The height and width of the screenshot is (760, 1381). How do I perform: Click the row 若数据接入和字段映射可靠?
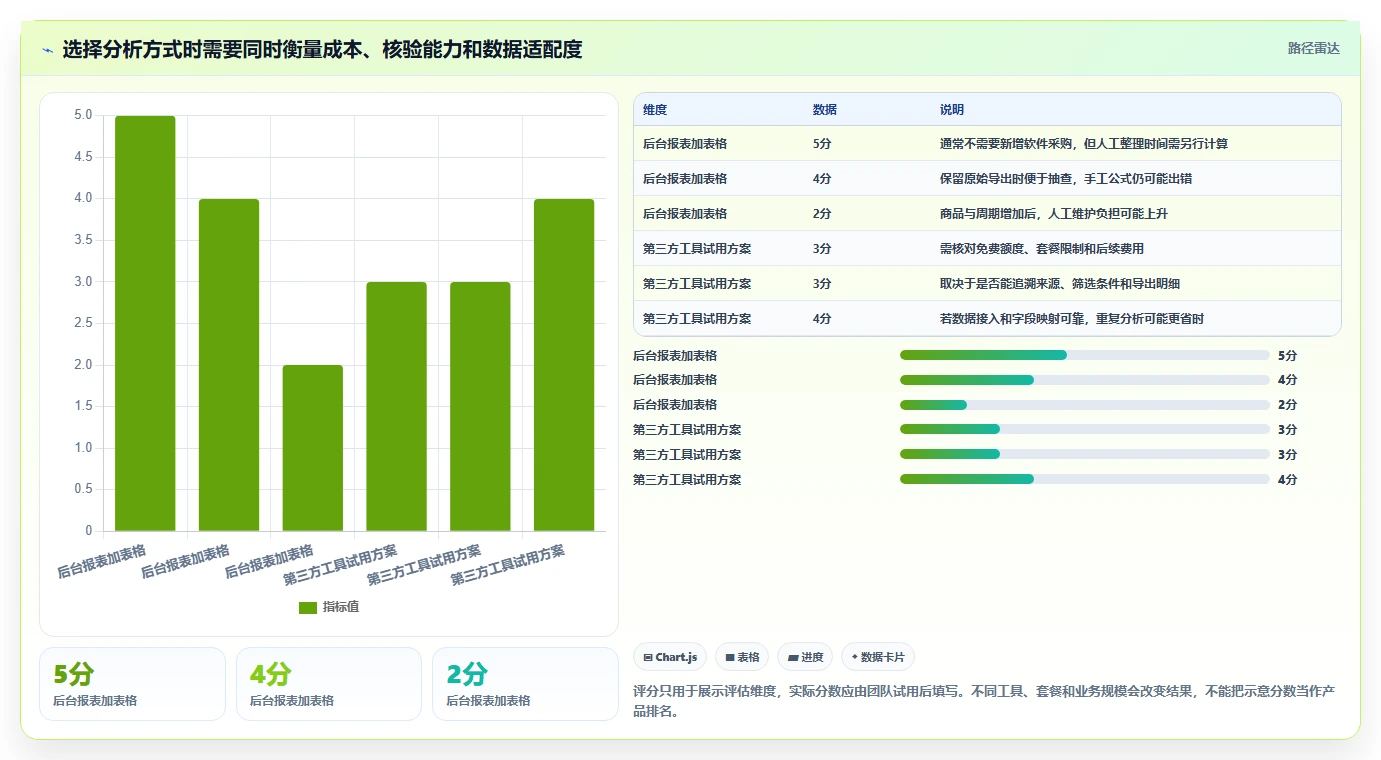click(987, 319)
